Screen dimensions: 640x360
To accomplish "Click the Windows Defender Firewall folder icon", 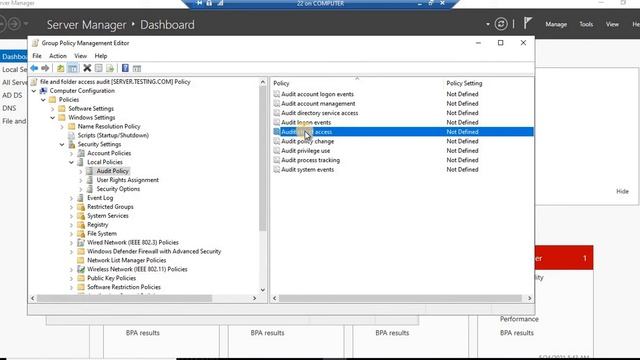I will (81, 251).
